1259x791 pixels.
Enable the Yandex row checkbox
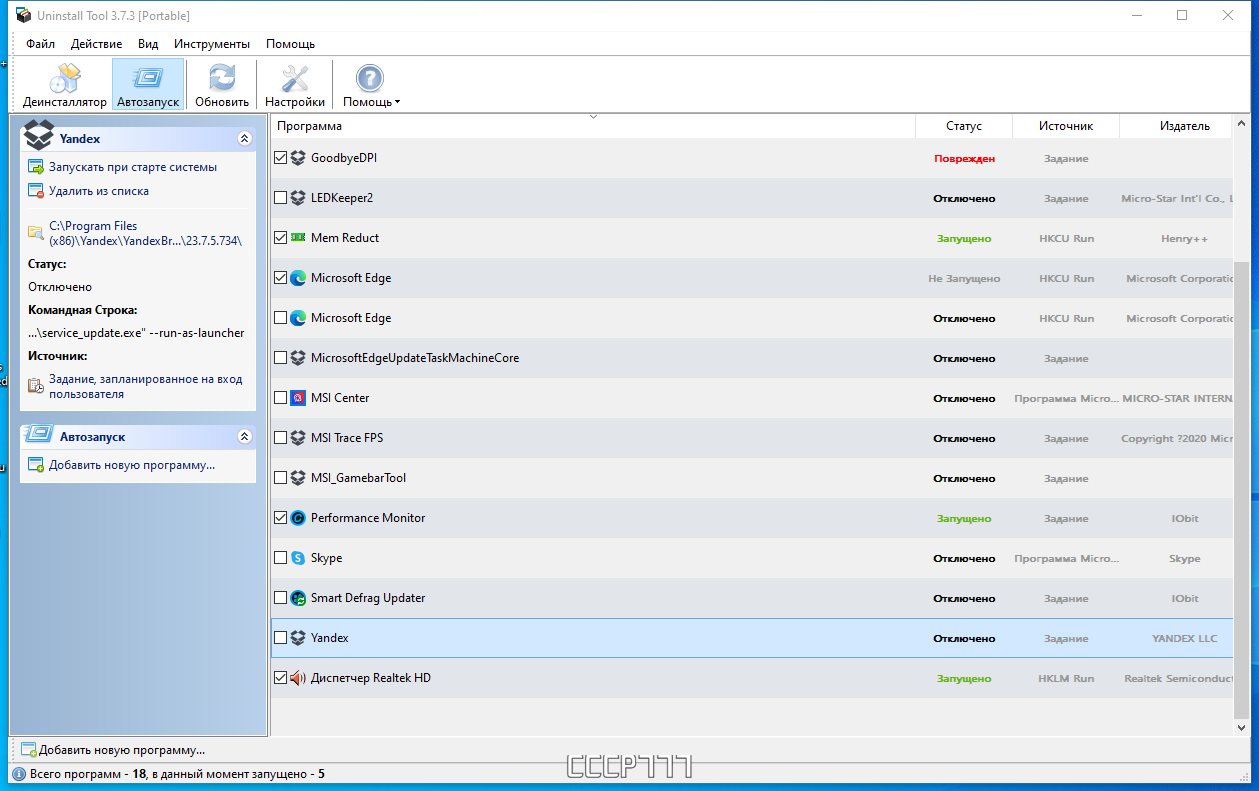[280, 638]
